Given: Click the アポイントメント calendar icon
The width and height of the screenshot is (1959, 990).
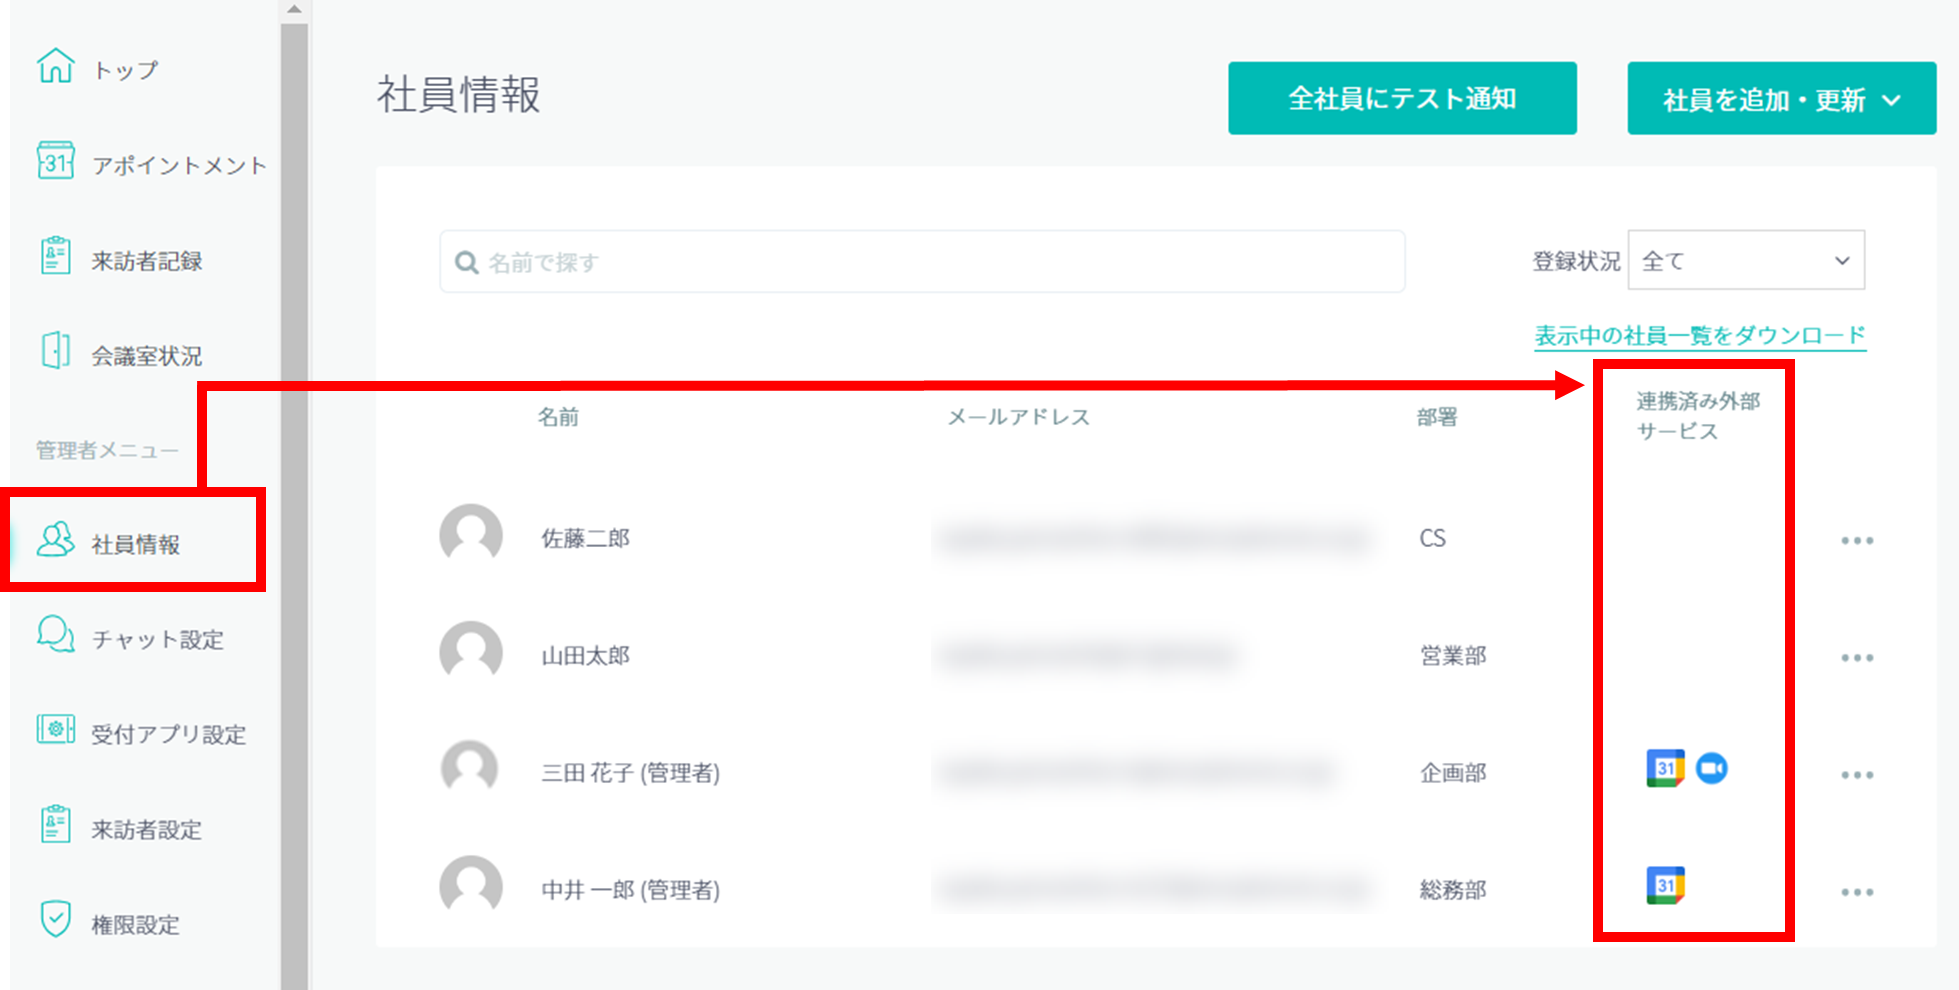Looking at the screenshot, I should (x=55, y=161).
